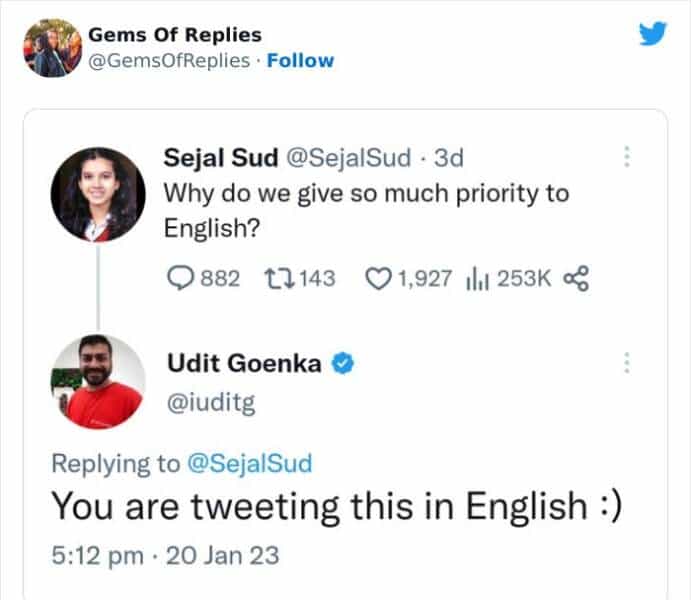691x600 pixels.
Task: Open Udit Goenka's profile avatar
Action: [98, 381]
